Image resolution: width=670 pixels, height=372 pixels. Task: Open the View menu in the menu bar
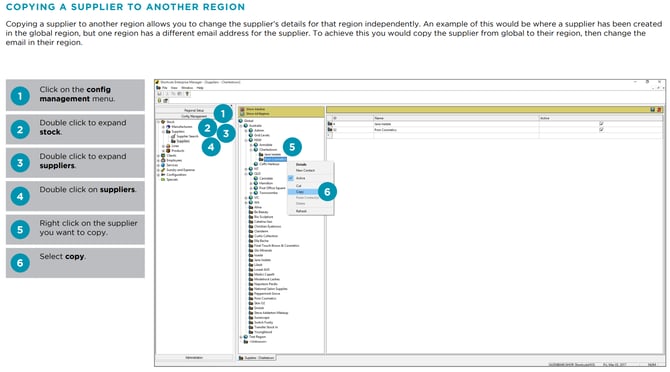(174, 88)
